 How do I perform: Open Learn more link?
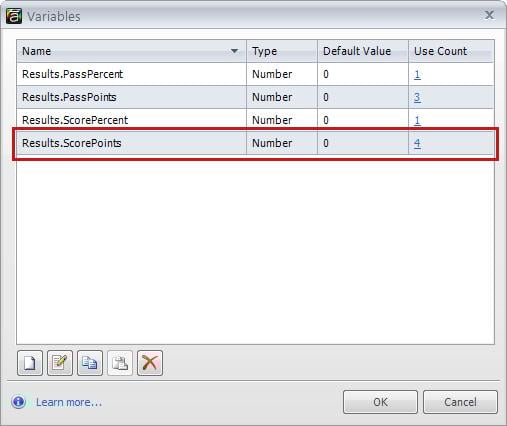[x=69, y=402]
